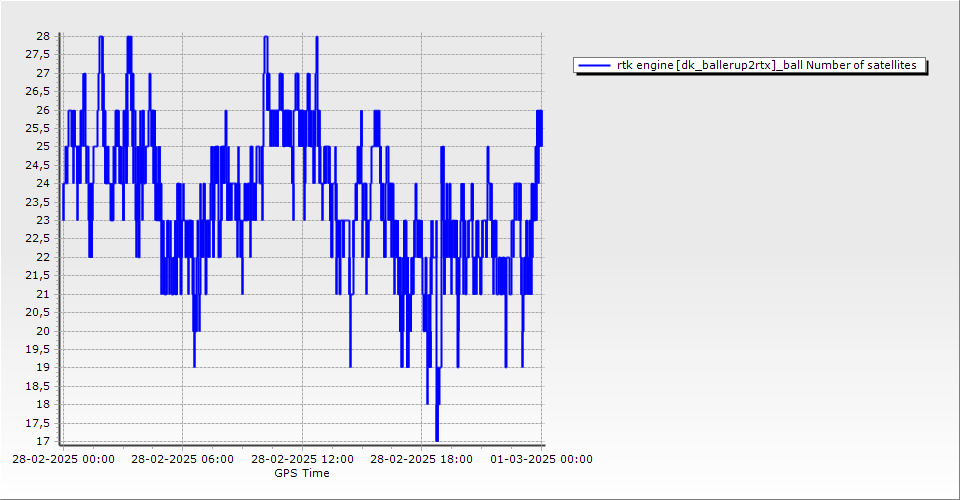Viewport: 960px width, 500px height.
Task: Click the 'GPS Time' axis title
Action: (302, 473)
